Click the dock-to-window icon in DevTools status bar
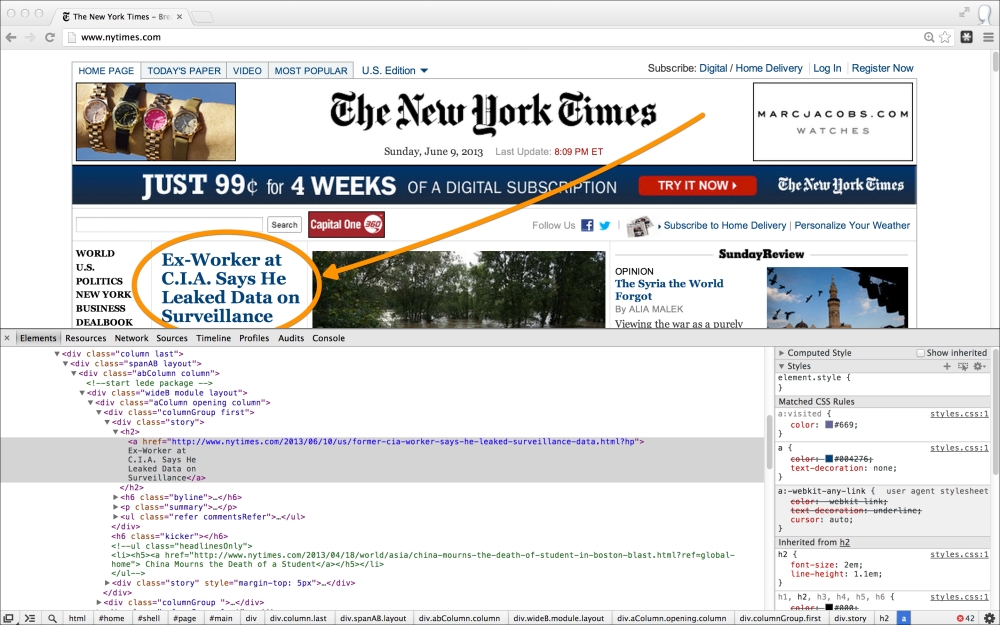 click(9, 618)
